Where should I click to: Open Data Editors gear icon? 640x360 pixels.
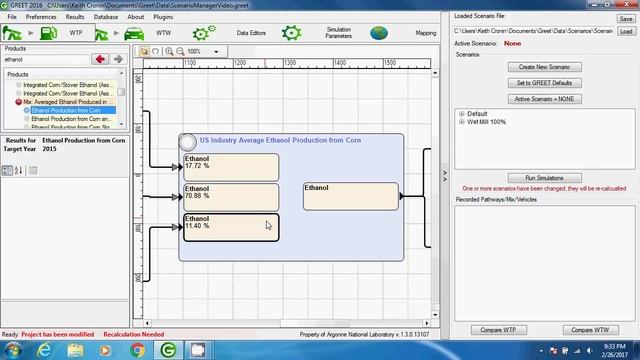[204, 33]
